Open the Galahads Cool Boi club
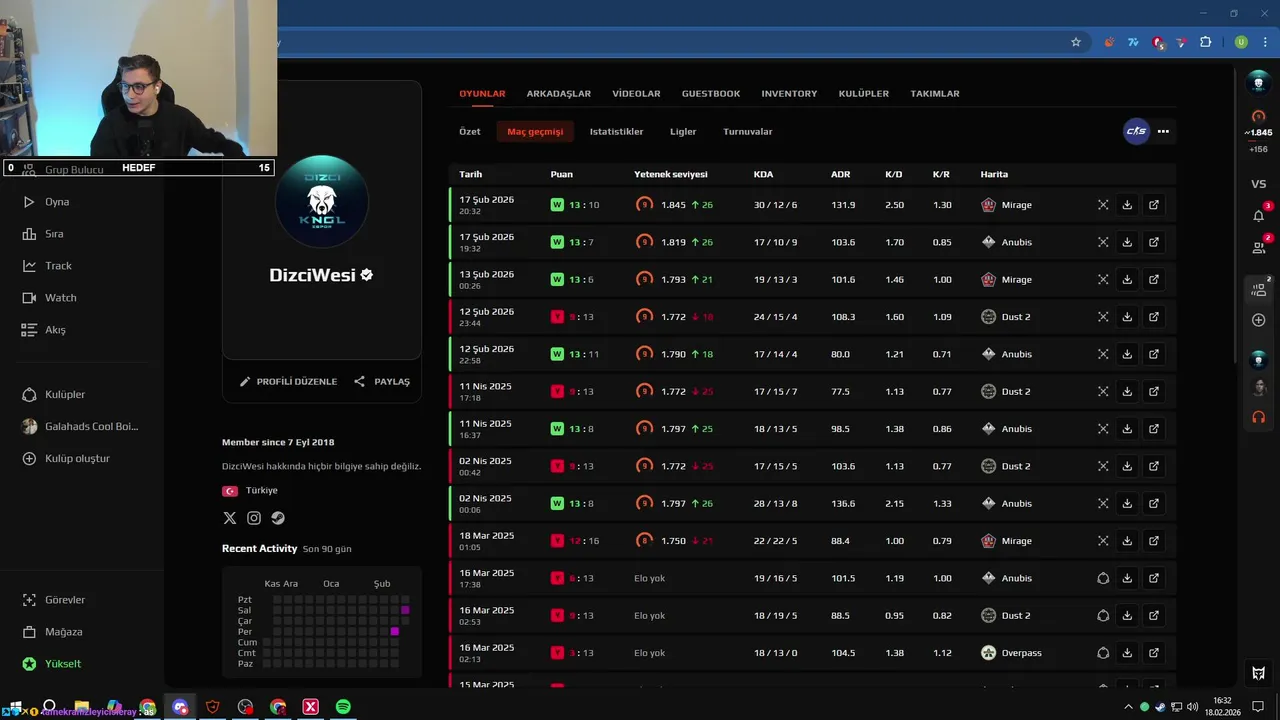 [x=80, y=427]
